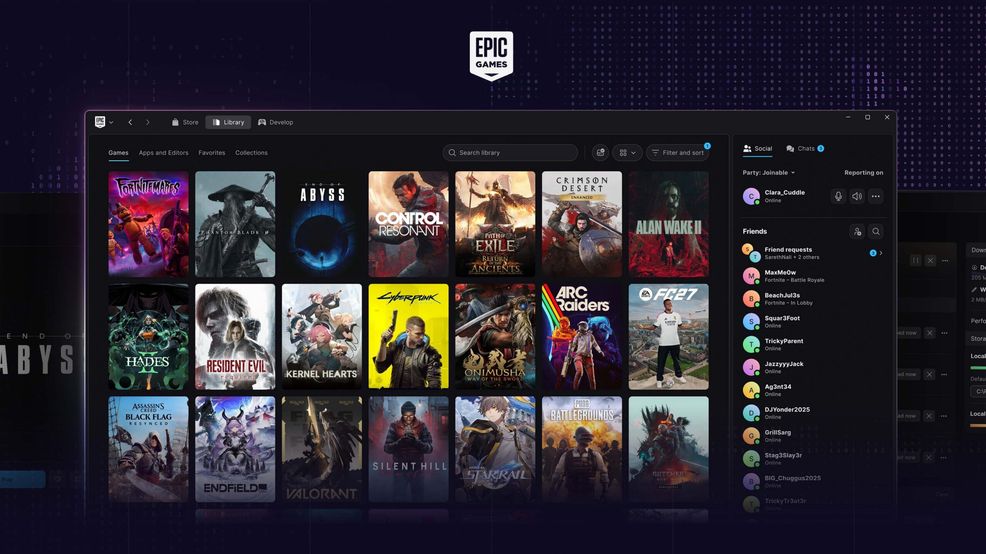Screen dimensions: 986x554
Task: Open the Fortnitemares game tile
Action: point(148,224)
